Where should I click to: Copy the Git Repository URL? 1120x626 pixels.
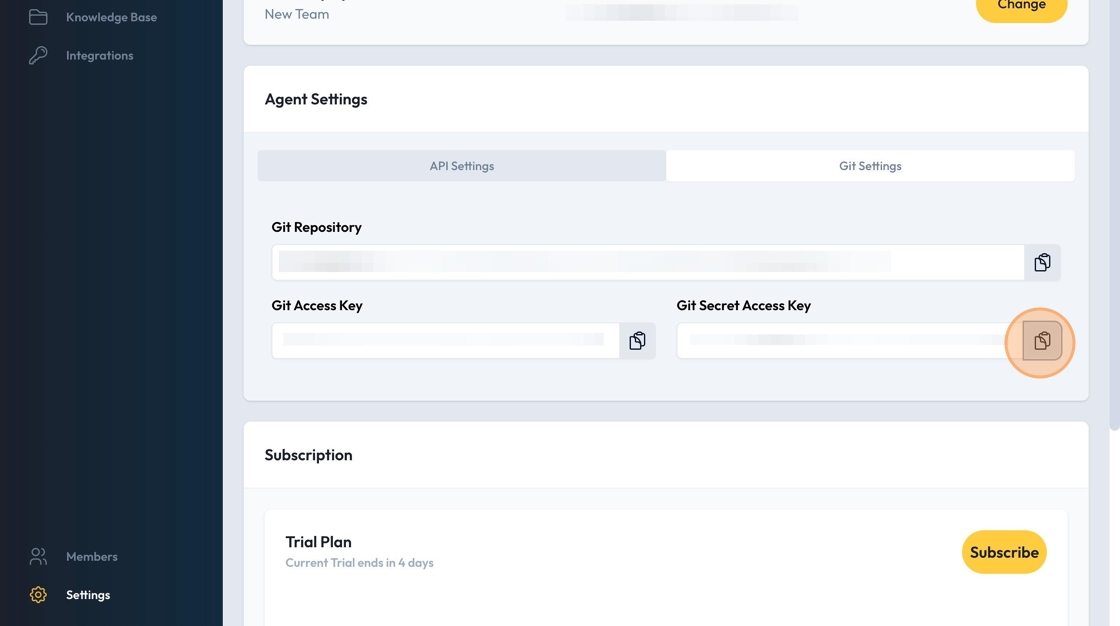point(1042,262)
